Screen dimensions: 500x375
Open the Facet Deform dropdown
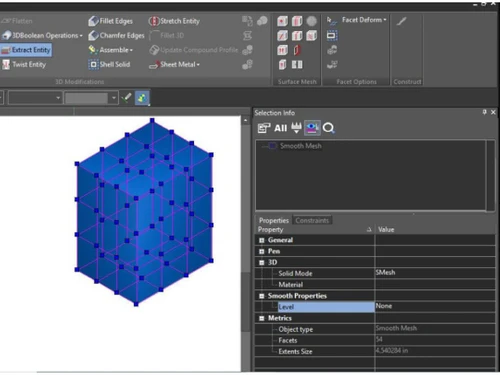tap(364, 20)
